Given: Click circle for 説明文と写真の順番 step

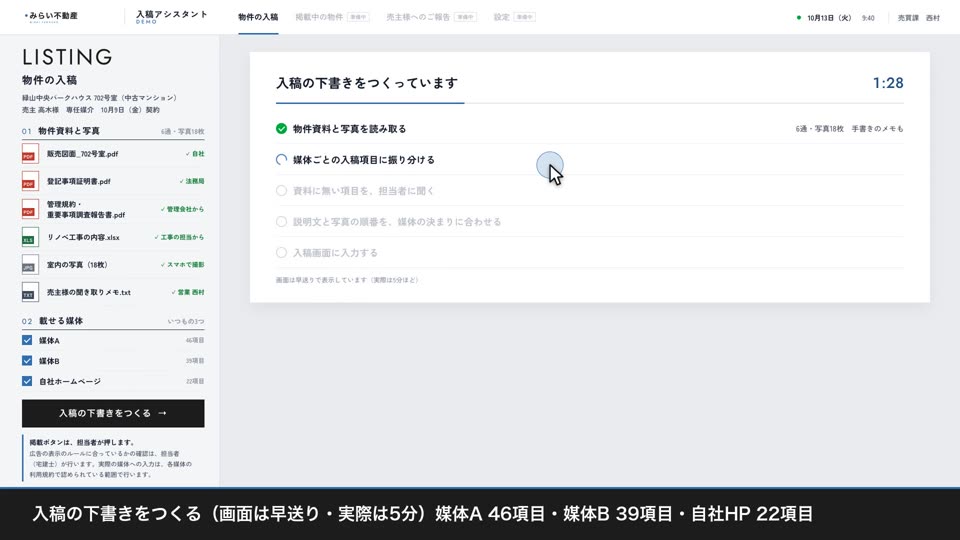Looking at the screenshot, I should [281, 222].
